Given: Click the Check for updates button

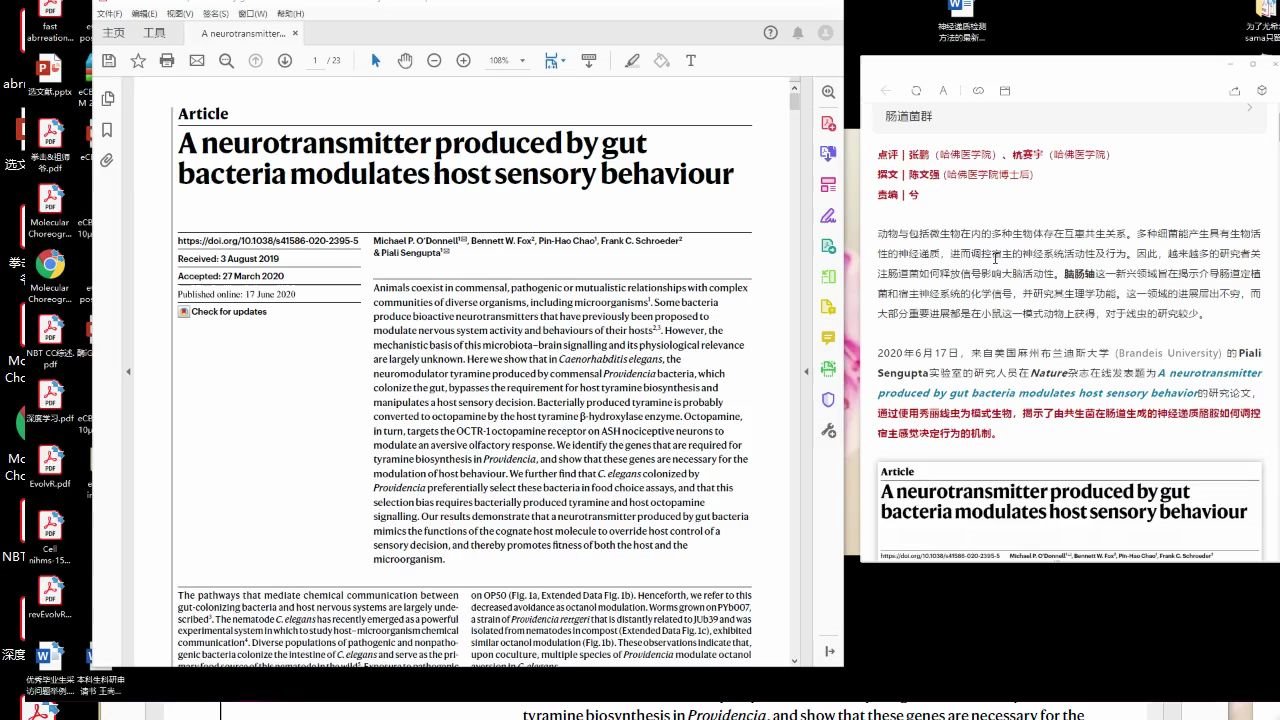Looking at the screenshot, I should (x=222, y=312).
